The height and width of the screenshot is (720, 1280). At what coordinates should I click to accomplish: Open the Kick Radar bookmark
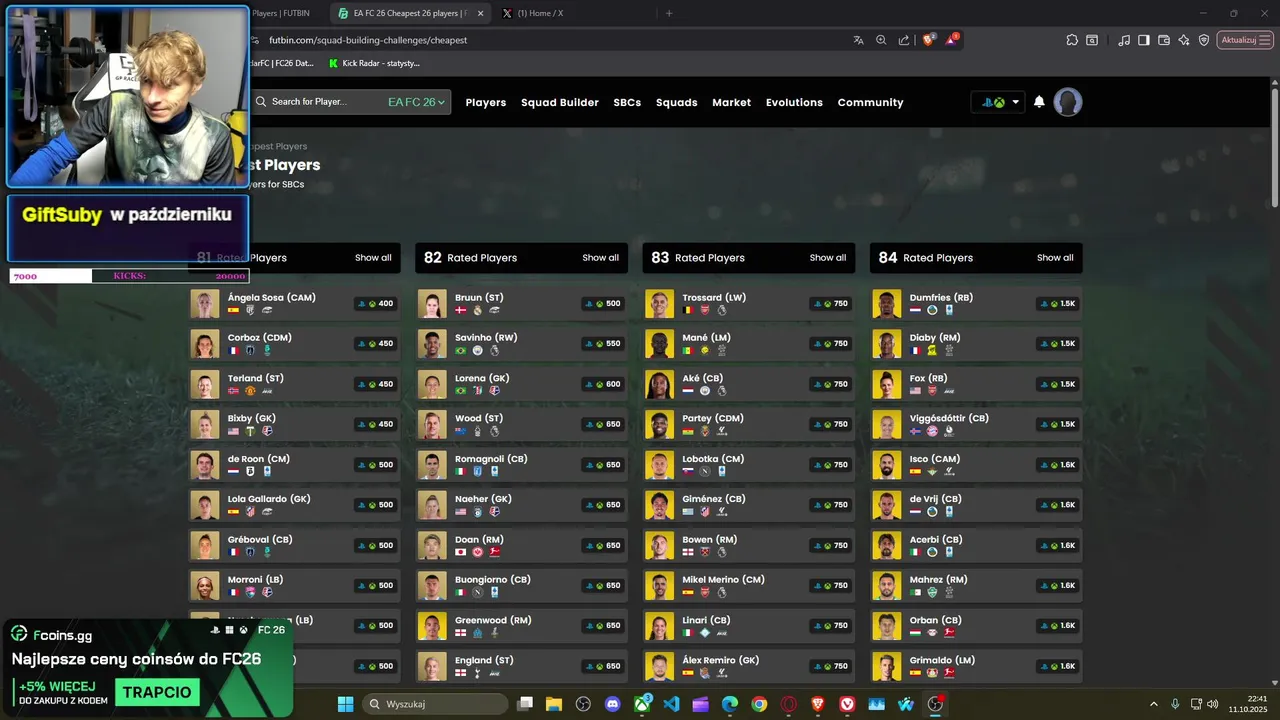[x=374, y=63]
